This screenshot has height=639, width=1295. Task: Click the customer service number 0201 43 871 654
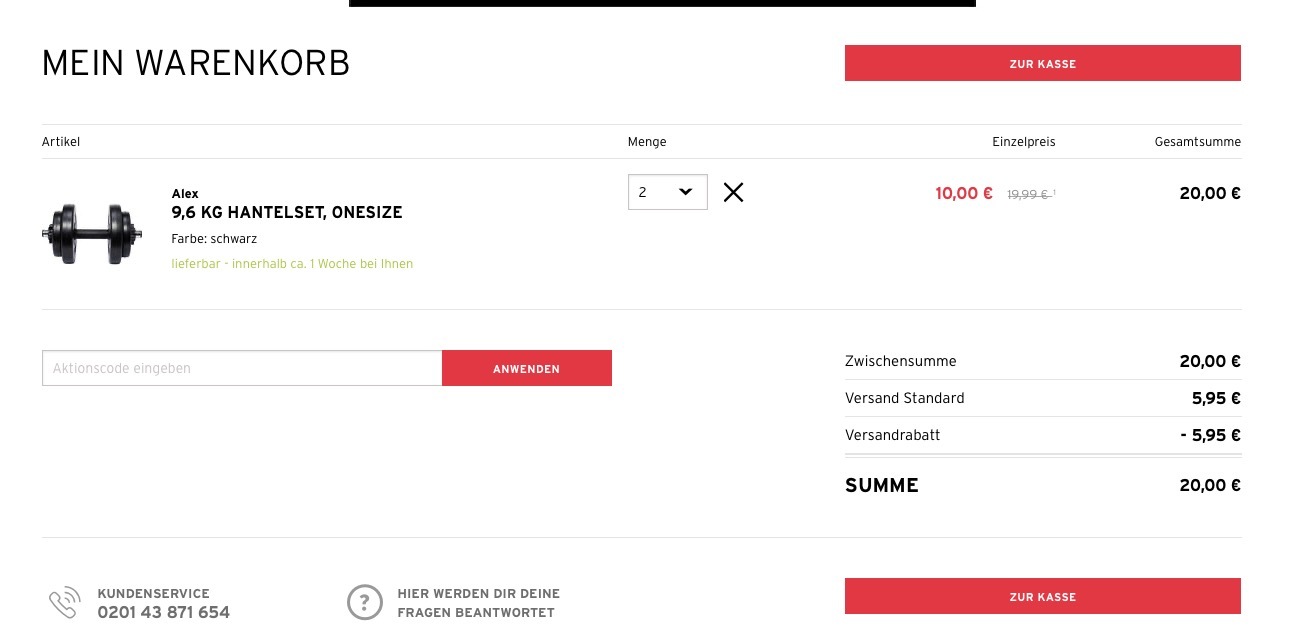click(x=163, y=612)
